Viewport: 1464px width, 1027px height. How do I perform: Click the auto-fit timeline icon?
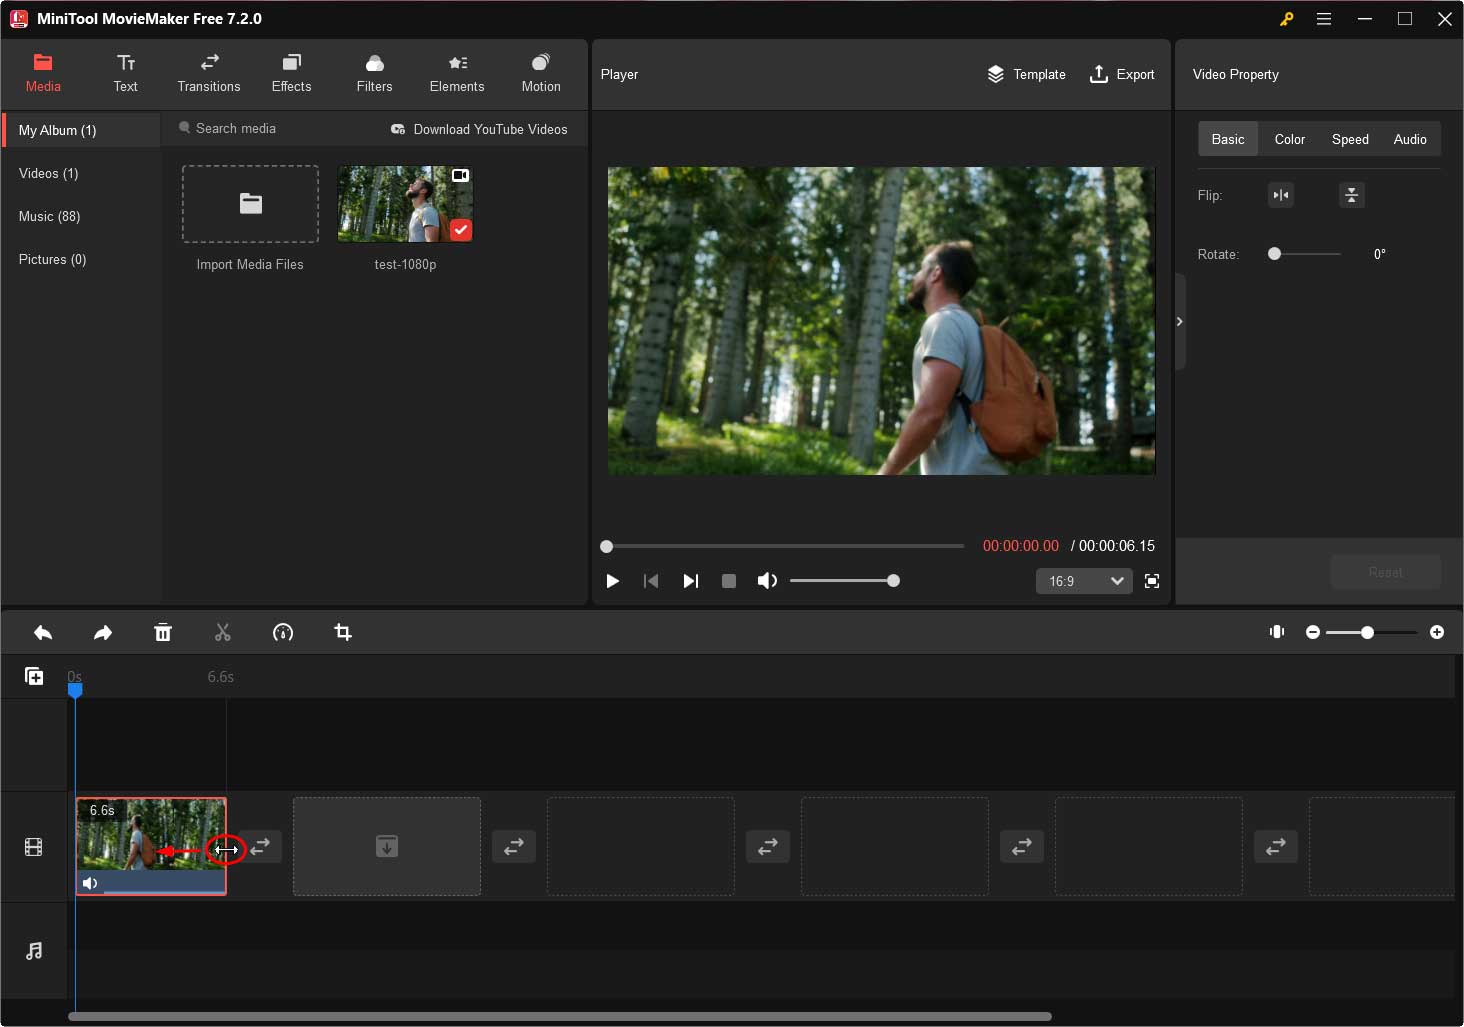(1277, 632)
